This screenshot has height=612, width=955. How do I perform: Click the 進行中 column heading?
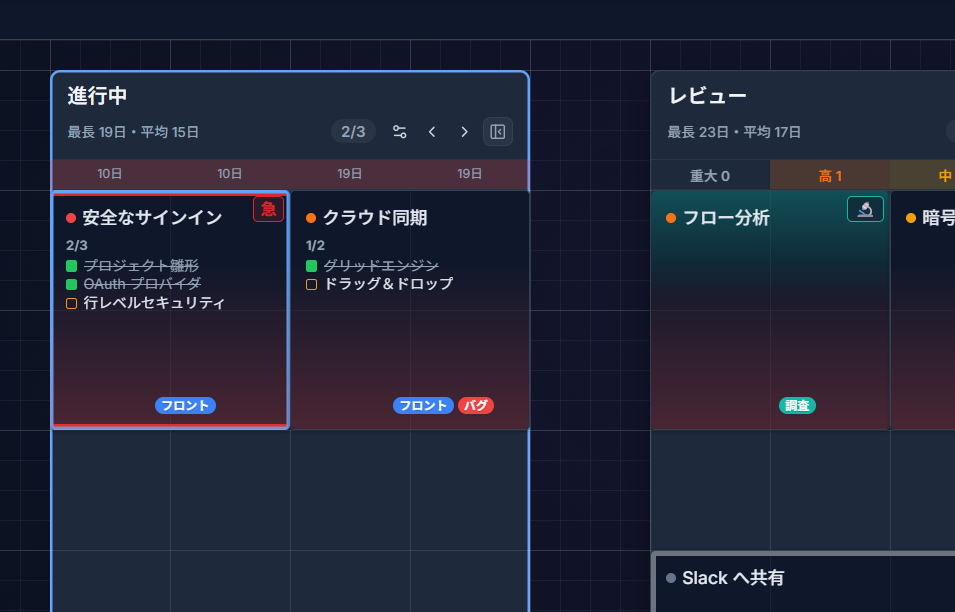[x=97, y=96]
